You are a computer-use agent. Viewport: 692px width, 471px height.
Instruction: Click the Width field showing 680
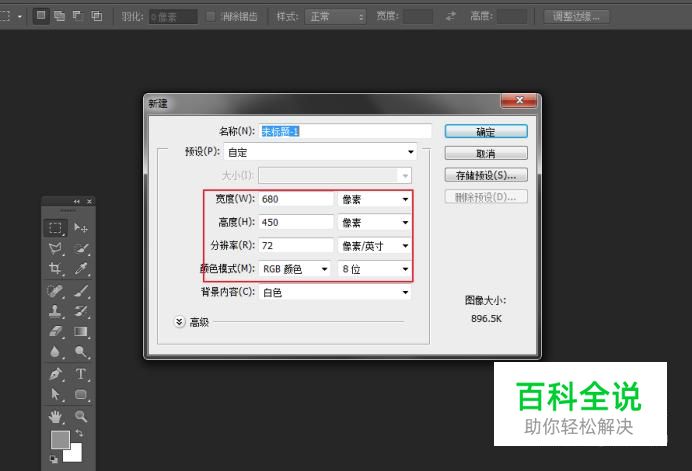pyautogui.click(x=296, y=199)
